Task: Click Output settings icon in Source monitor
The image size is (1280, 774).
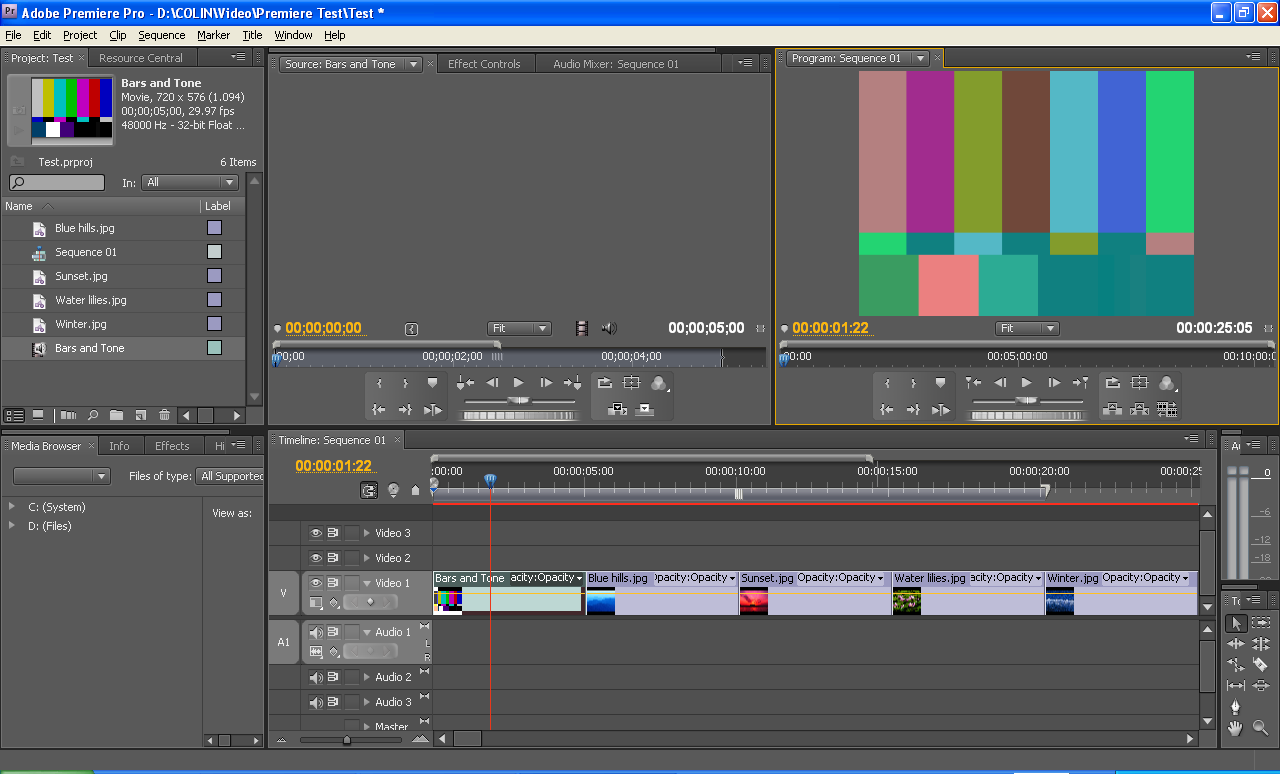Action: pos(658,383)
